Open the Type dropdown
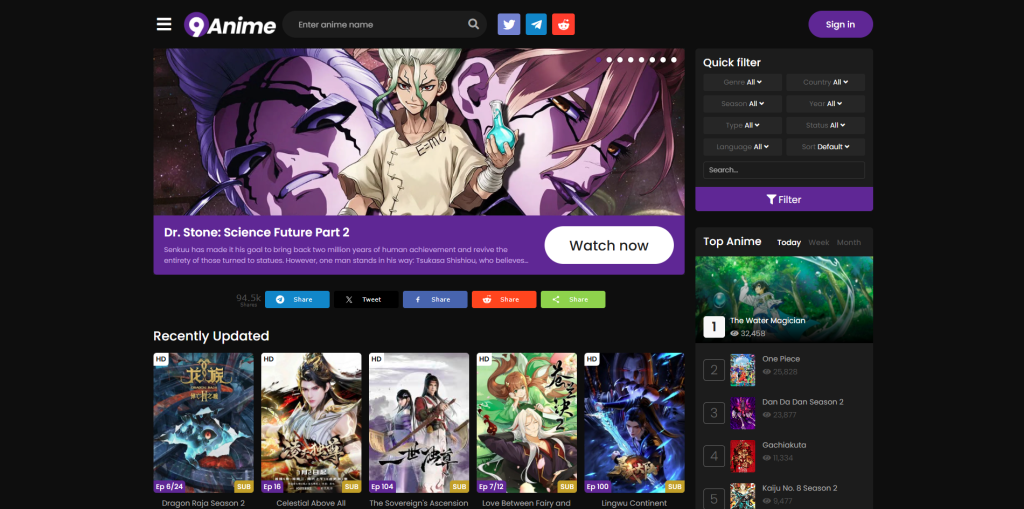Screen dimensions: 1024x509 point(743,125)
